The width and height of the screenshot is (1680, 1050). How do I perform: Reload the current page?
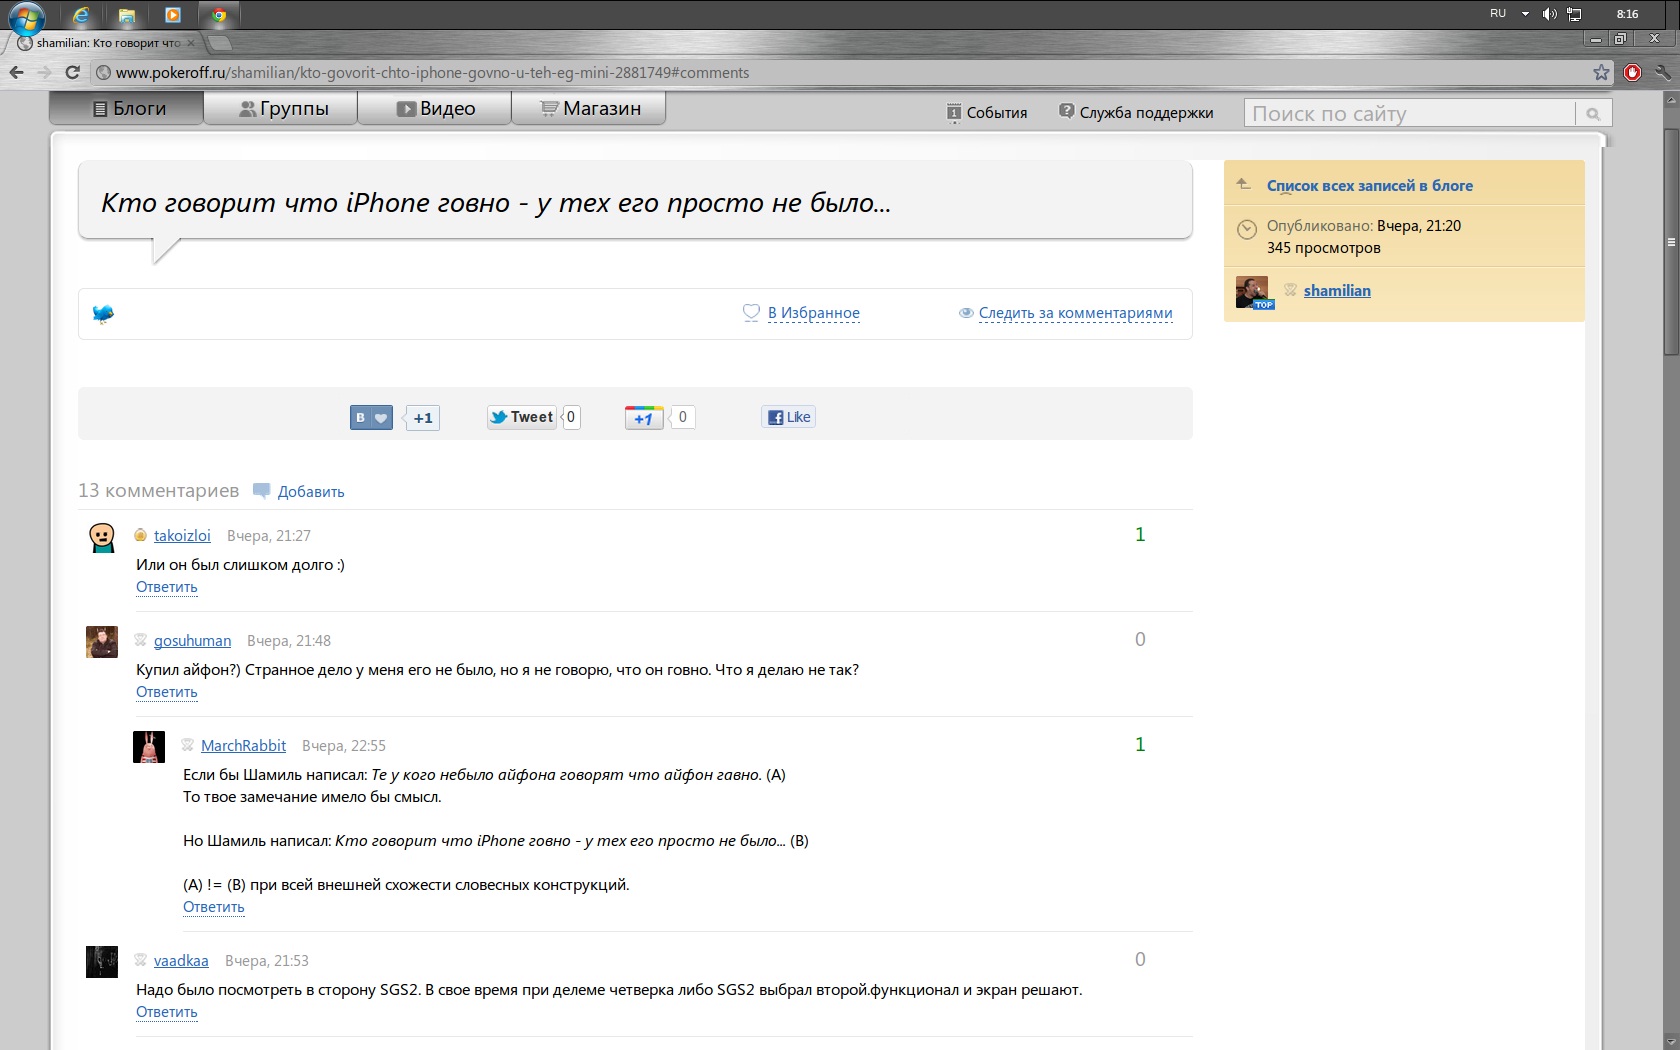click(x=72, y=72)
